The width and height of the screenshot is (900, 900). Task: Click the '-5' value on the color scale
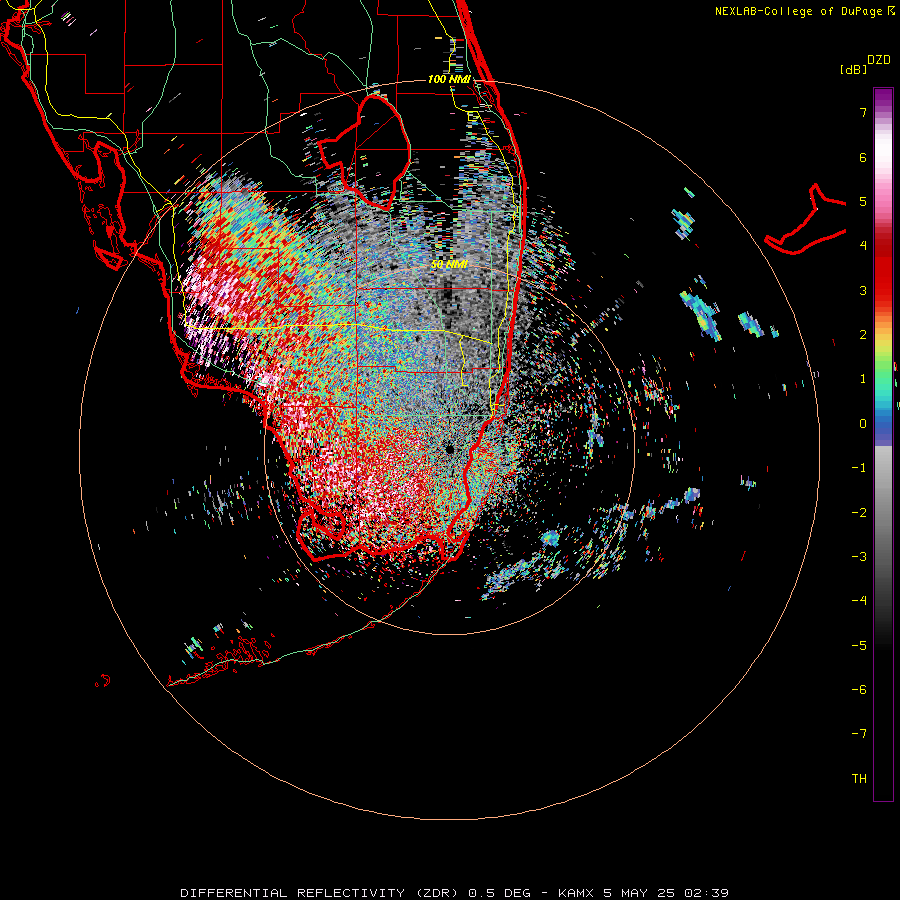tap(859, 646)
